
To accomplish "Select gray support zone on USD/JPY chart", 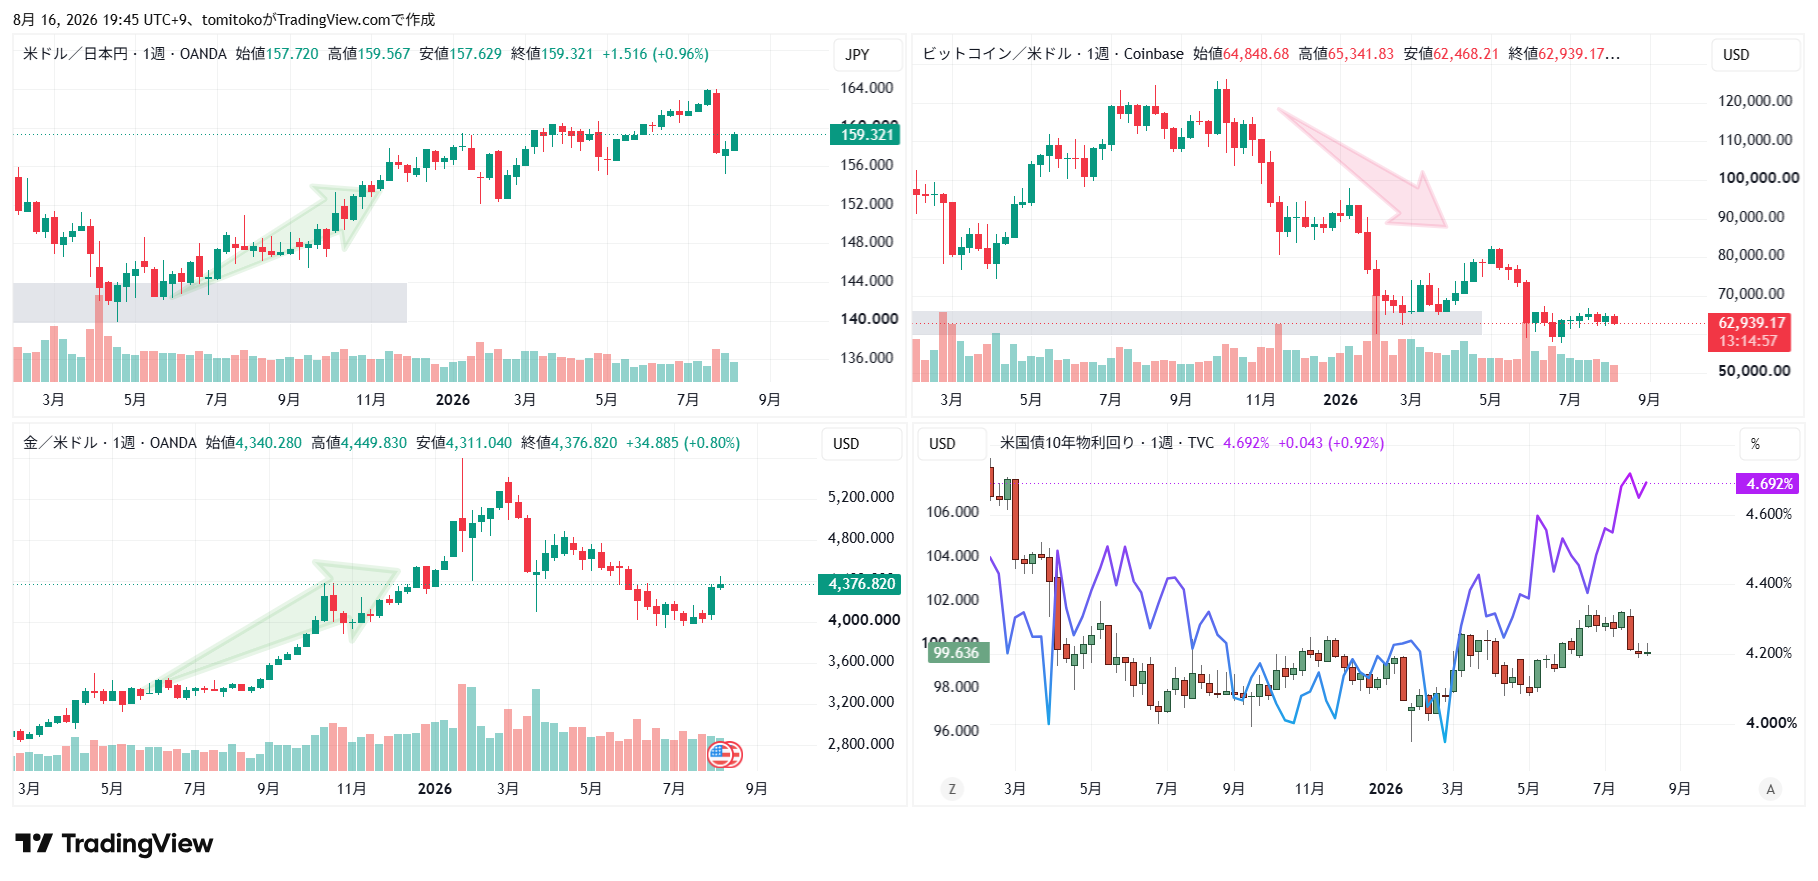I will click(210, 303).
